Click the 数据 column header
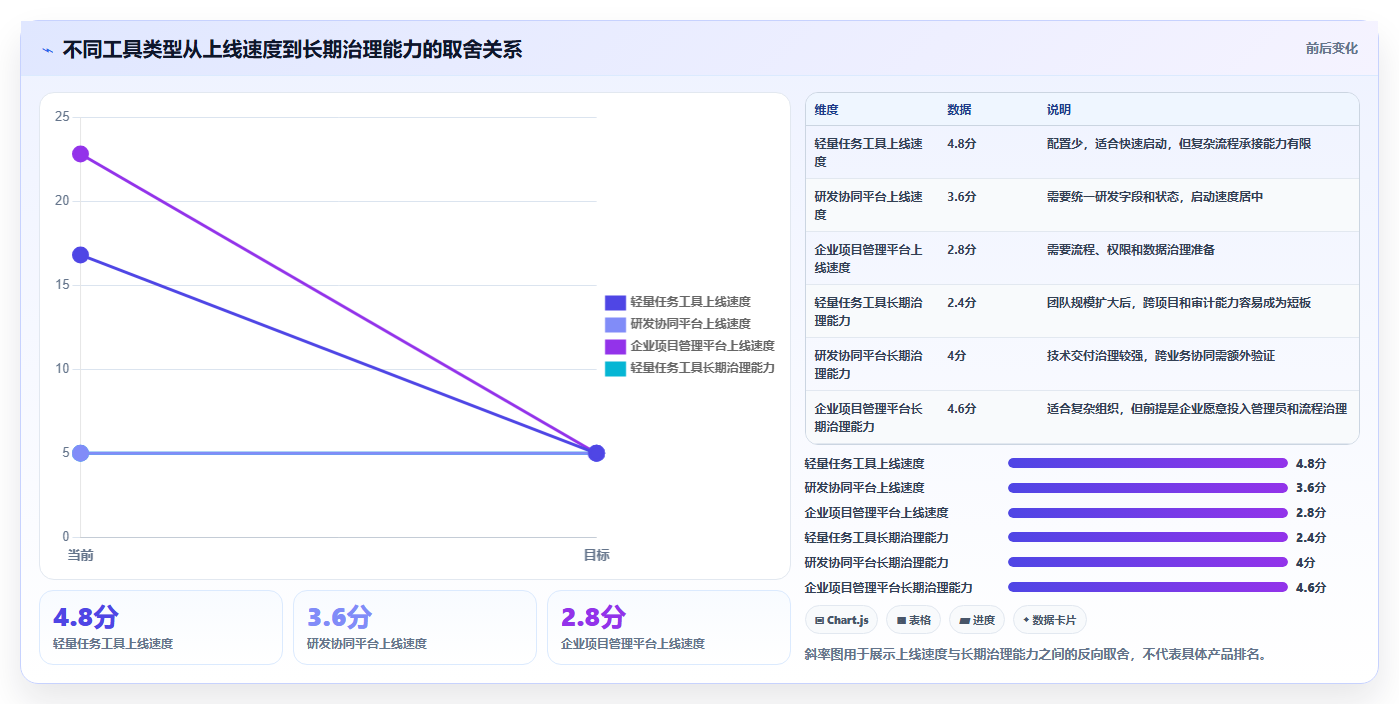 pyautogui.click(x=959, y=110)
